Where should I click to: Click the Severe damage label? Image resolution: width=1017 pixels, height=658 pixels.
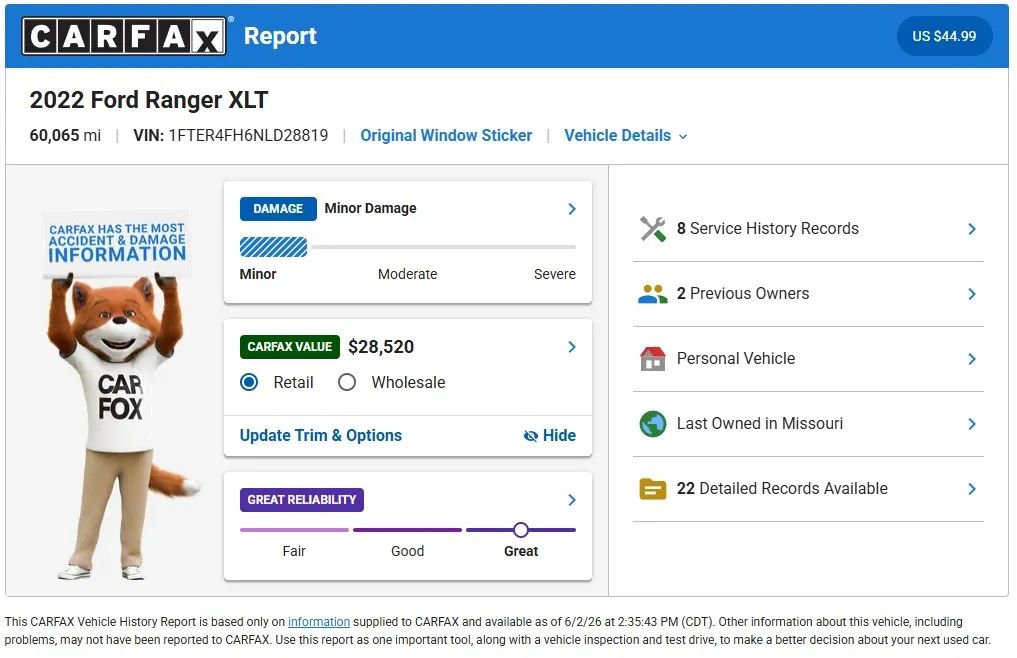click(555, 274)
